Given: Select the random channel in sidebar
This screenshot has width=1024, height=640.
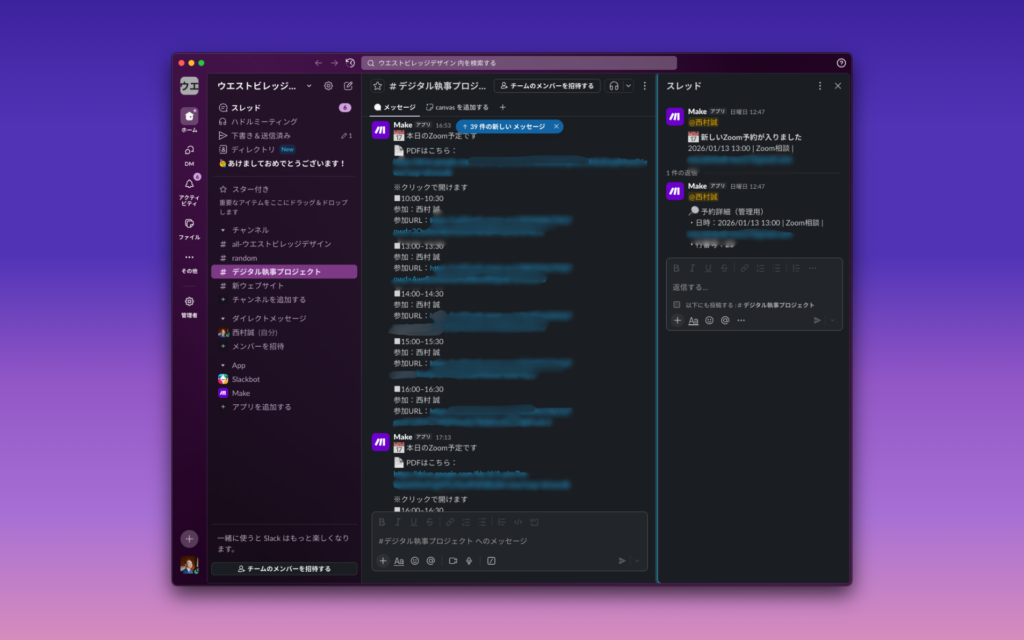Looking at the screenshot, I should 244,258.
